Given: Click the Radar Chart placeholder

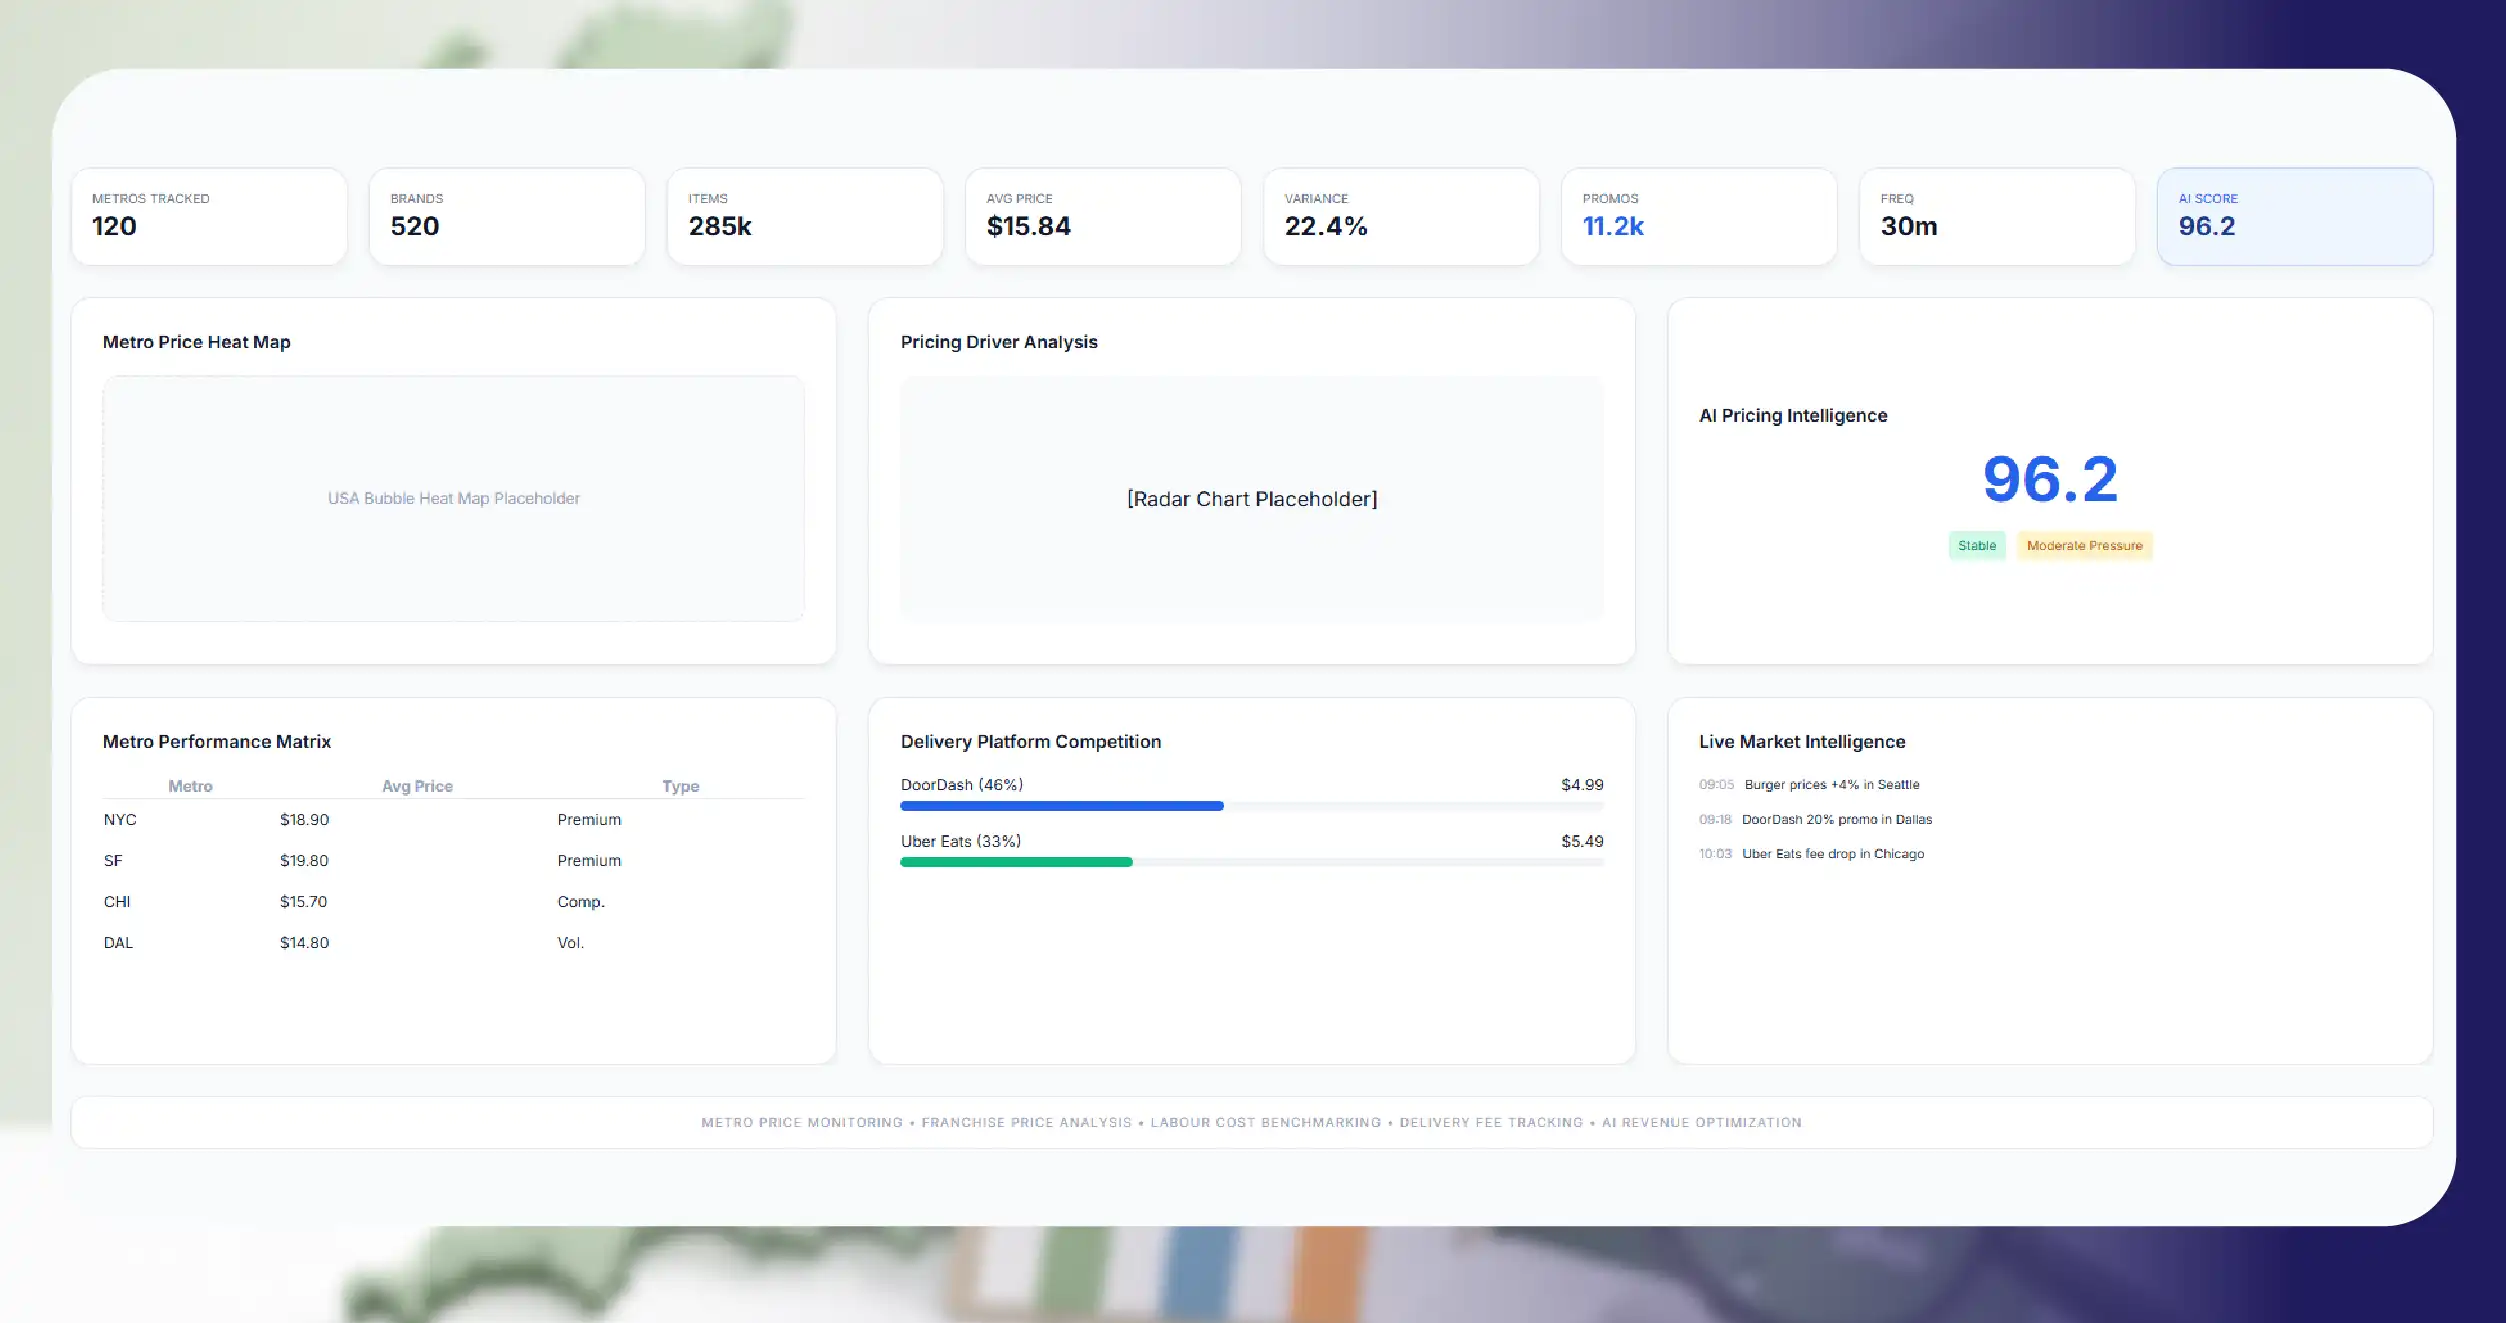Looking at the screenshot, I should 1252,498.
